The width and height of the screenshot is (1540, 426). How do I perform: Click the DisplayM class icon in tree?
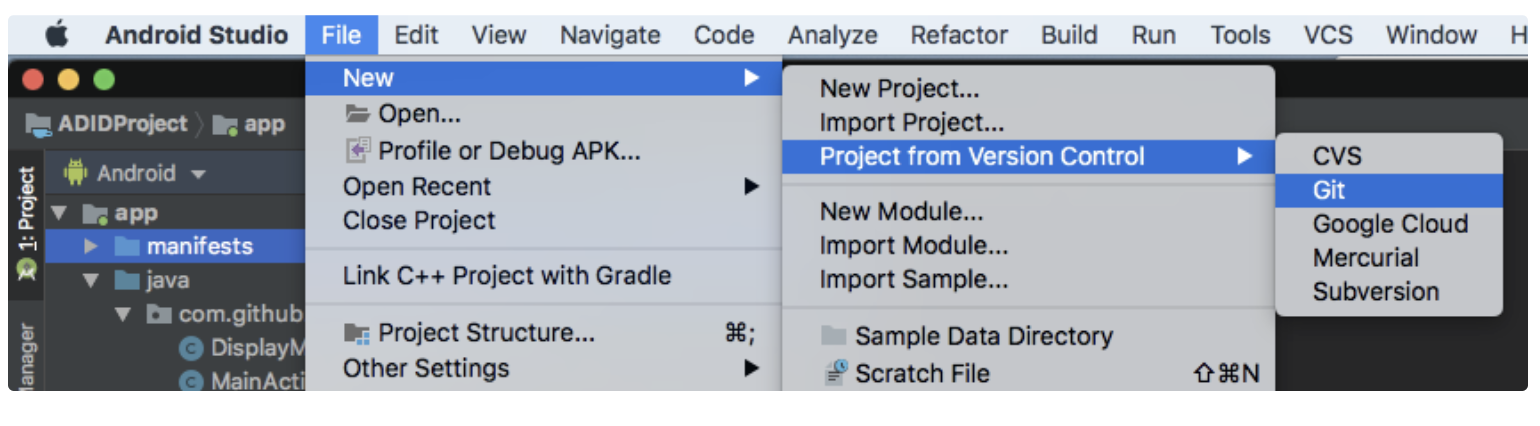coord(190,348)
